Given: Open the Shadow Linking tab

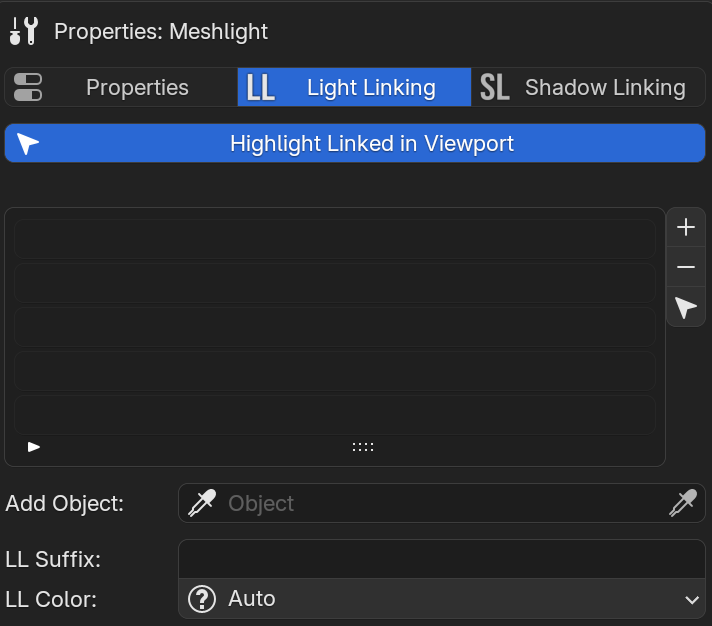Looking at the screenshot, I should point(588,87).
